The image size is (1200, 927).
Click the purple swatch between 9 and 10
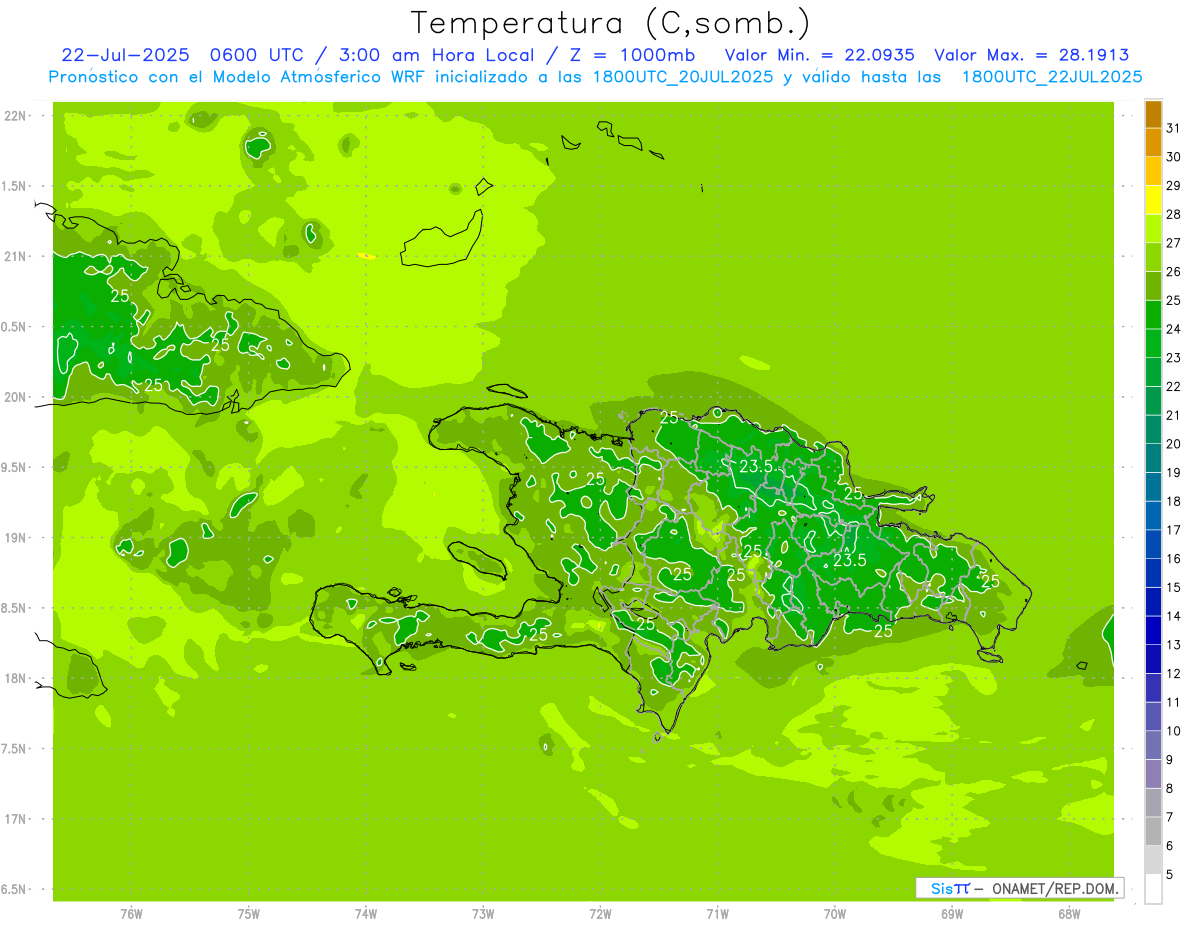pos(1153,746)
